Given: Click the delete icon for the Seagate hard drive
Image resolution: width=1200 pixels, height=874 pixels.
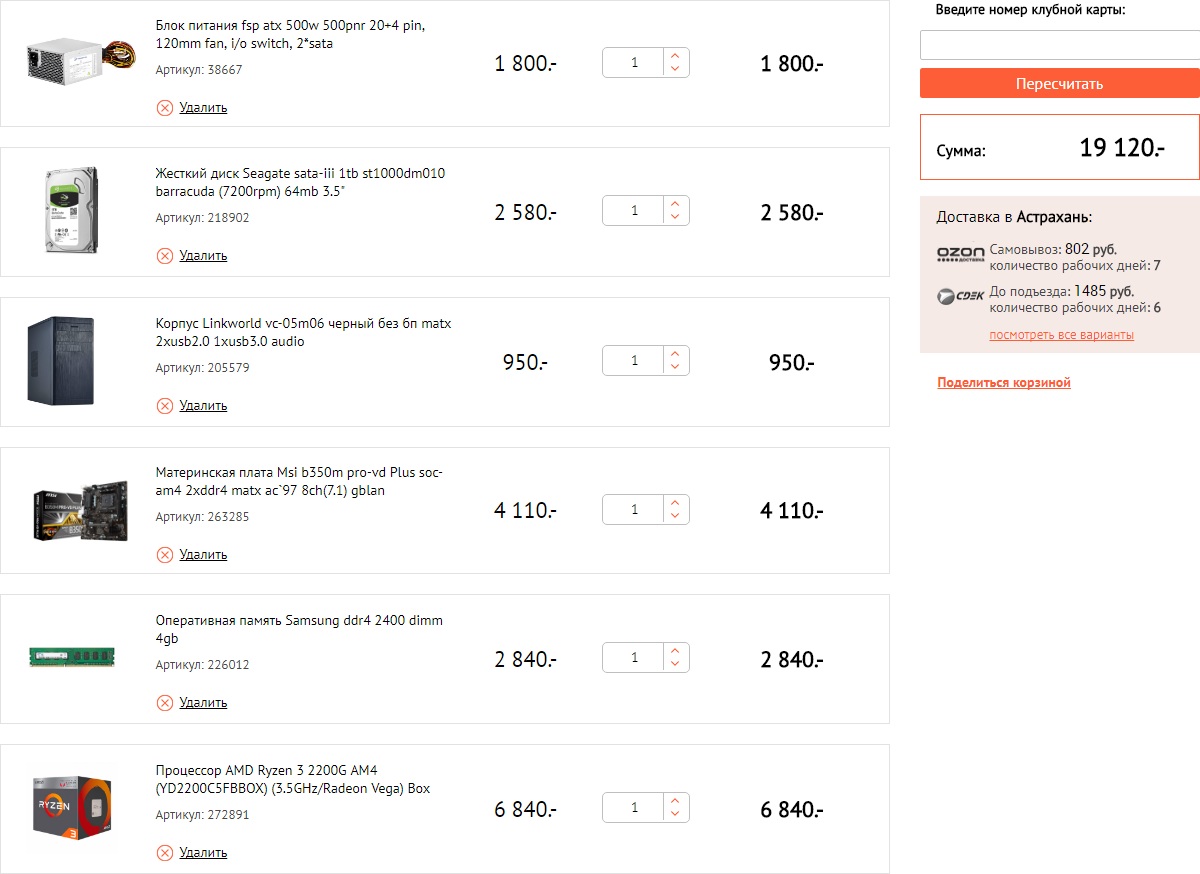Looking at the screenshot, I should (x=165, y=256).
